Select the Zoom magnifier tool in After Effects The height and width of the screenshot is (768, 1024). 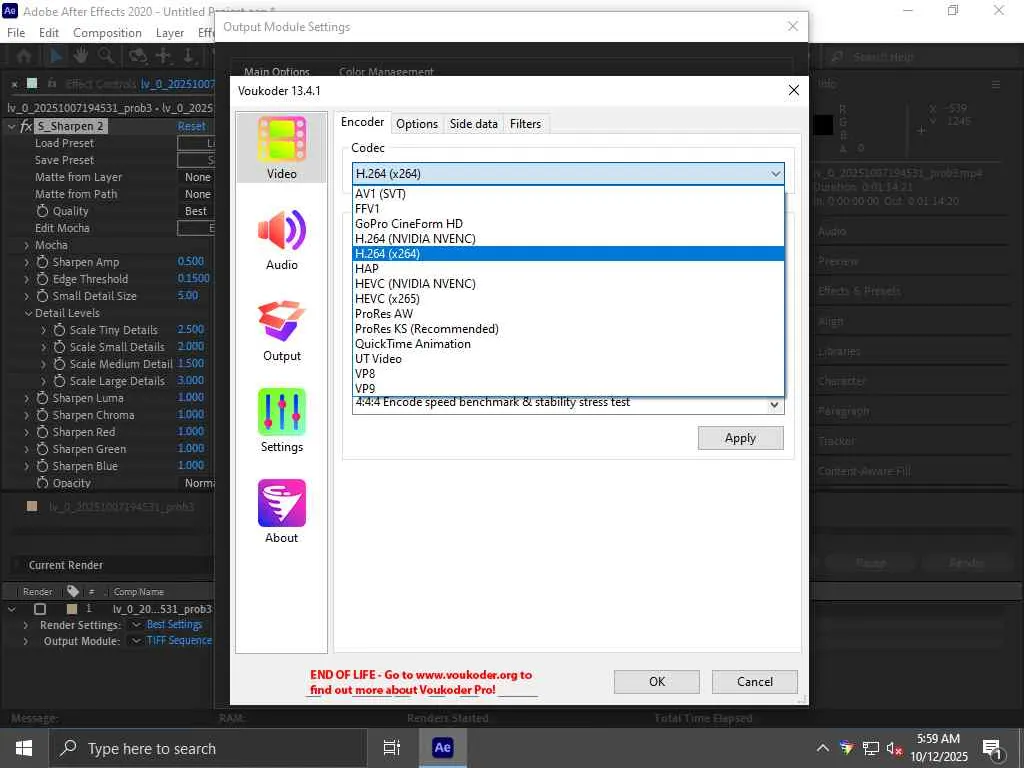[x=106, y=56]
